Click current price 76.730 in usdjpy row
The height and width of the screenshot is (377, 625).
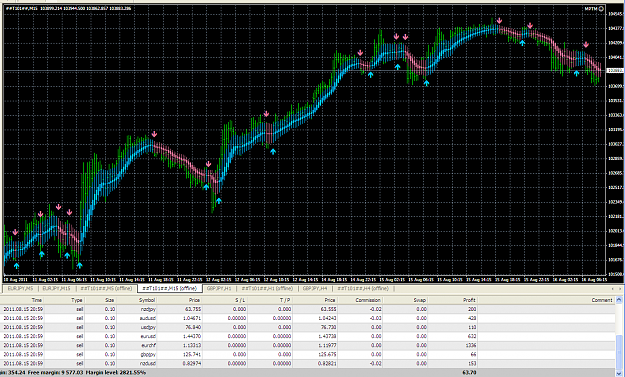(329, 327)
